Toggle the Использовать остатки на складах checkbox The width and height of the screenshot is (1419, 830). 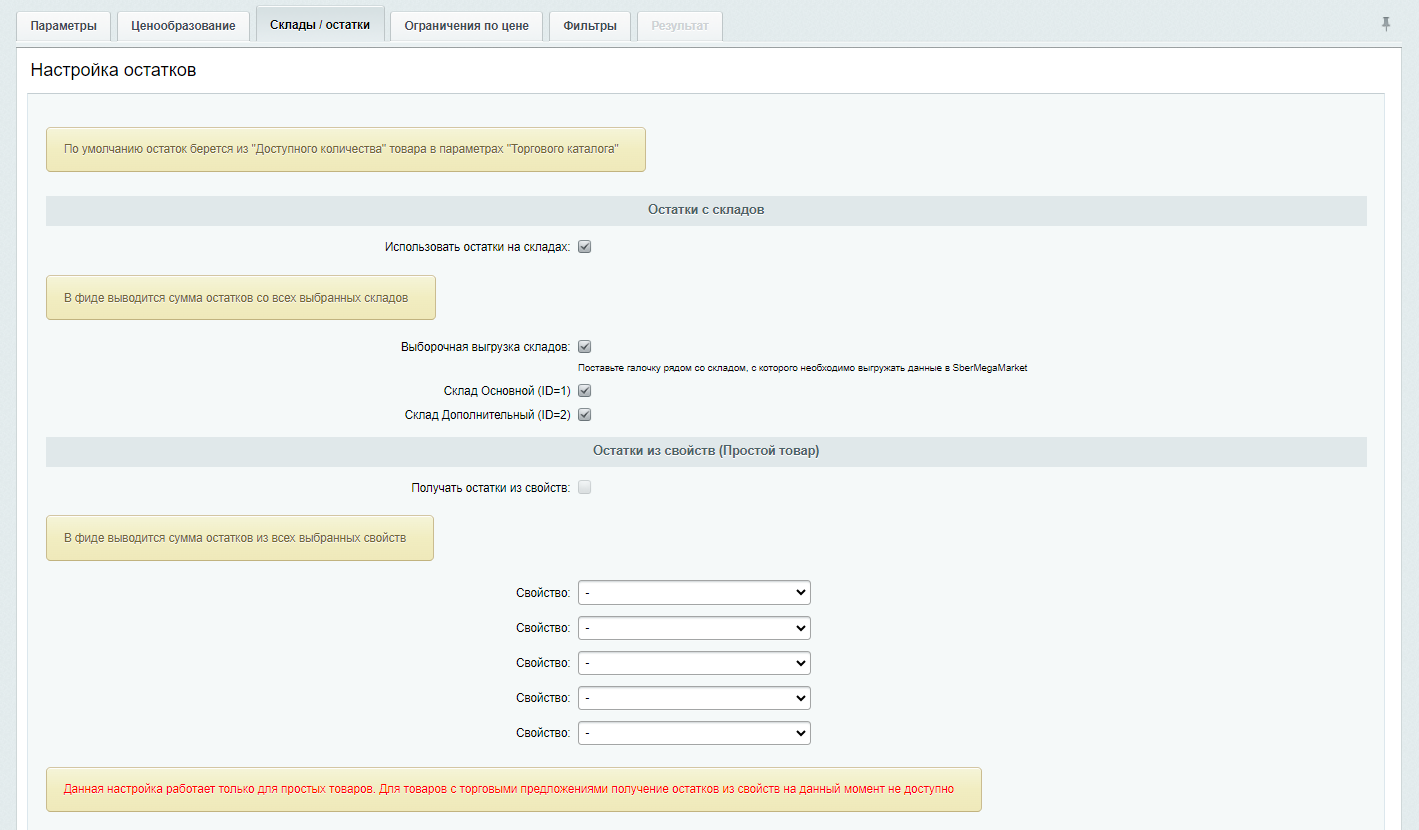[x=585, y=247]
